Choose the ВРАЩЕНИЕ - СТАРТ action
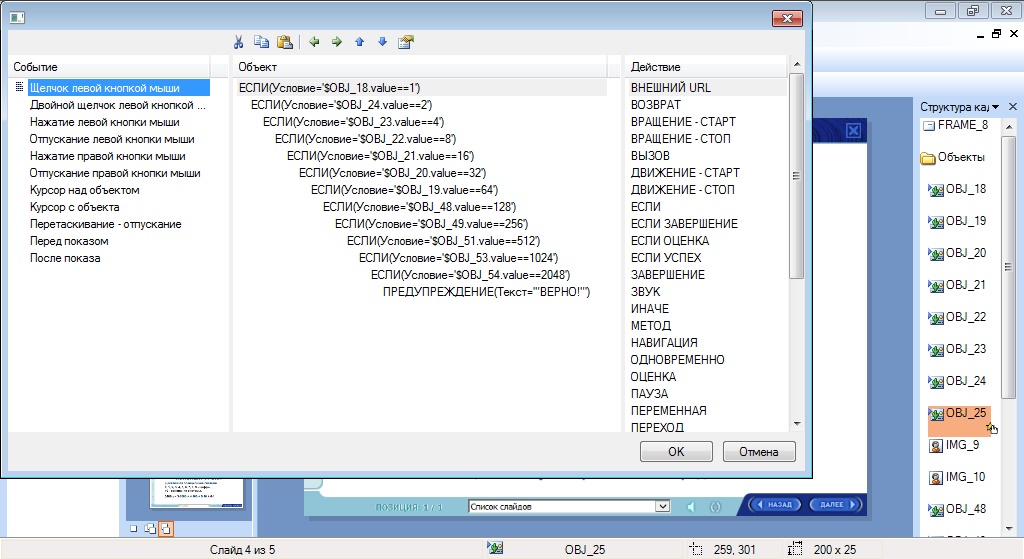Screen dimensions: 1024x559 point(683,121)
